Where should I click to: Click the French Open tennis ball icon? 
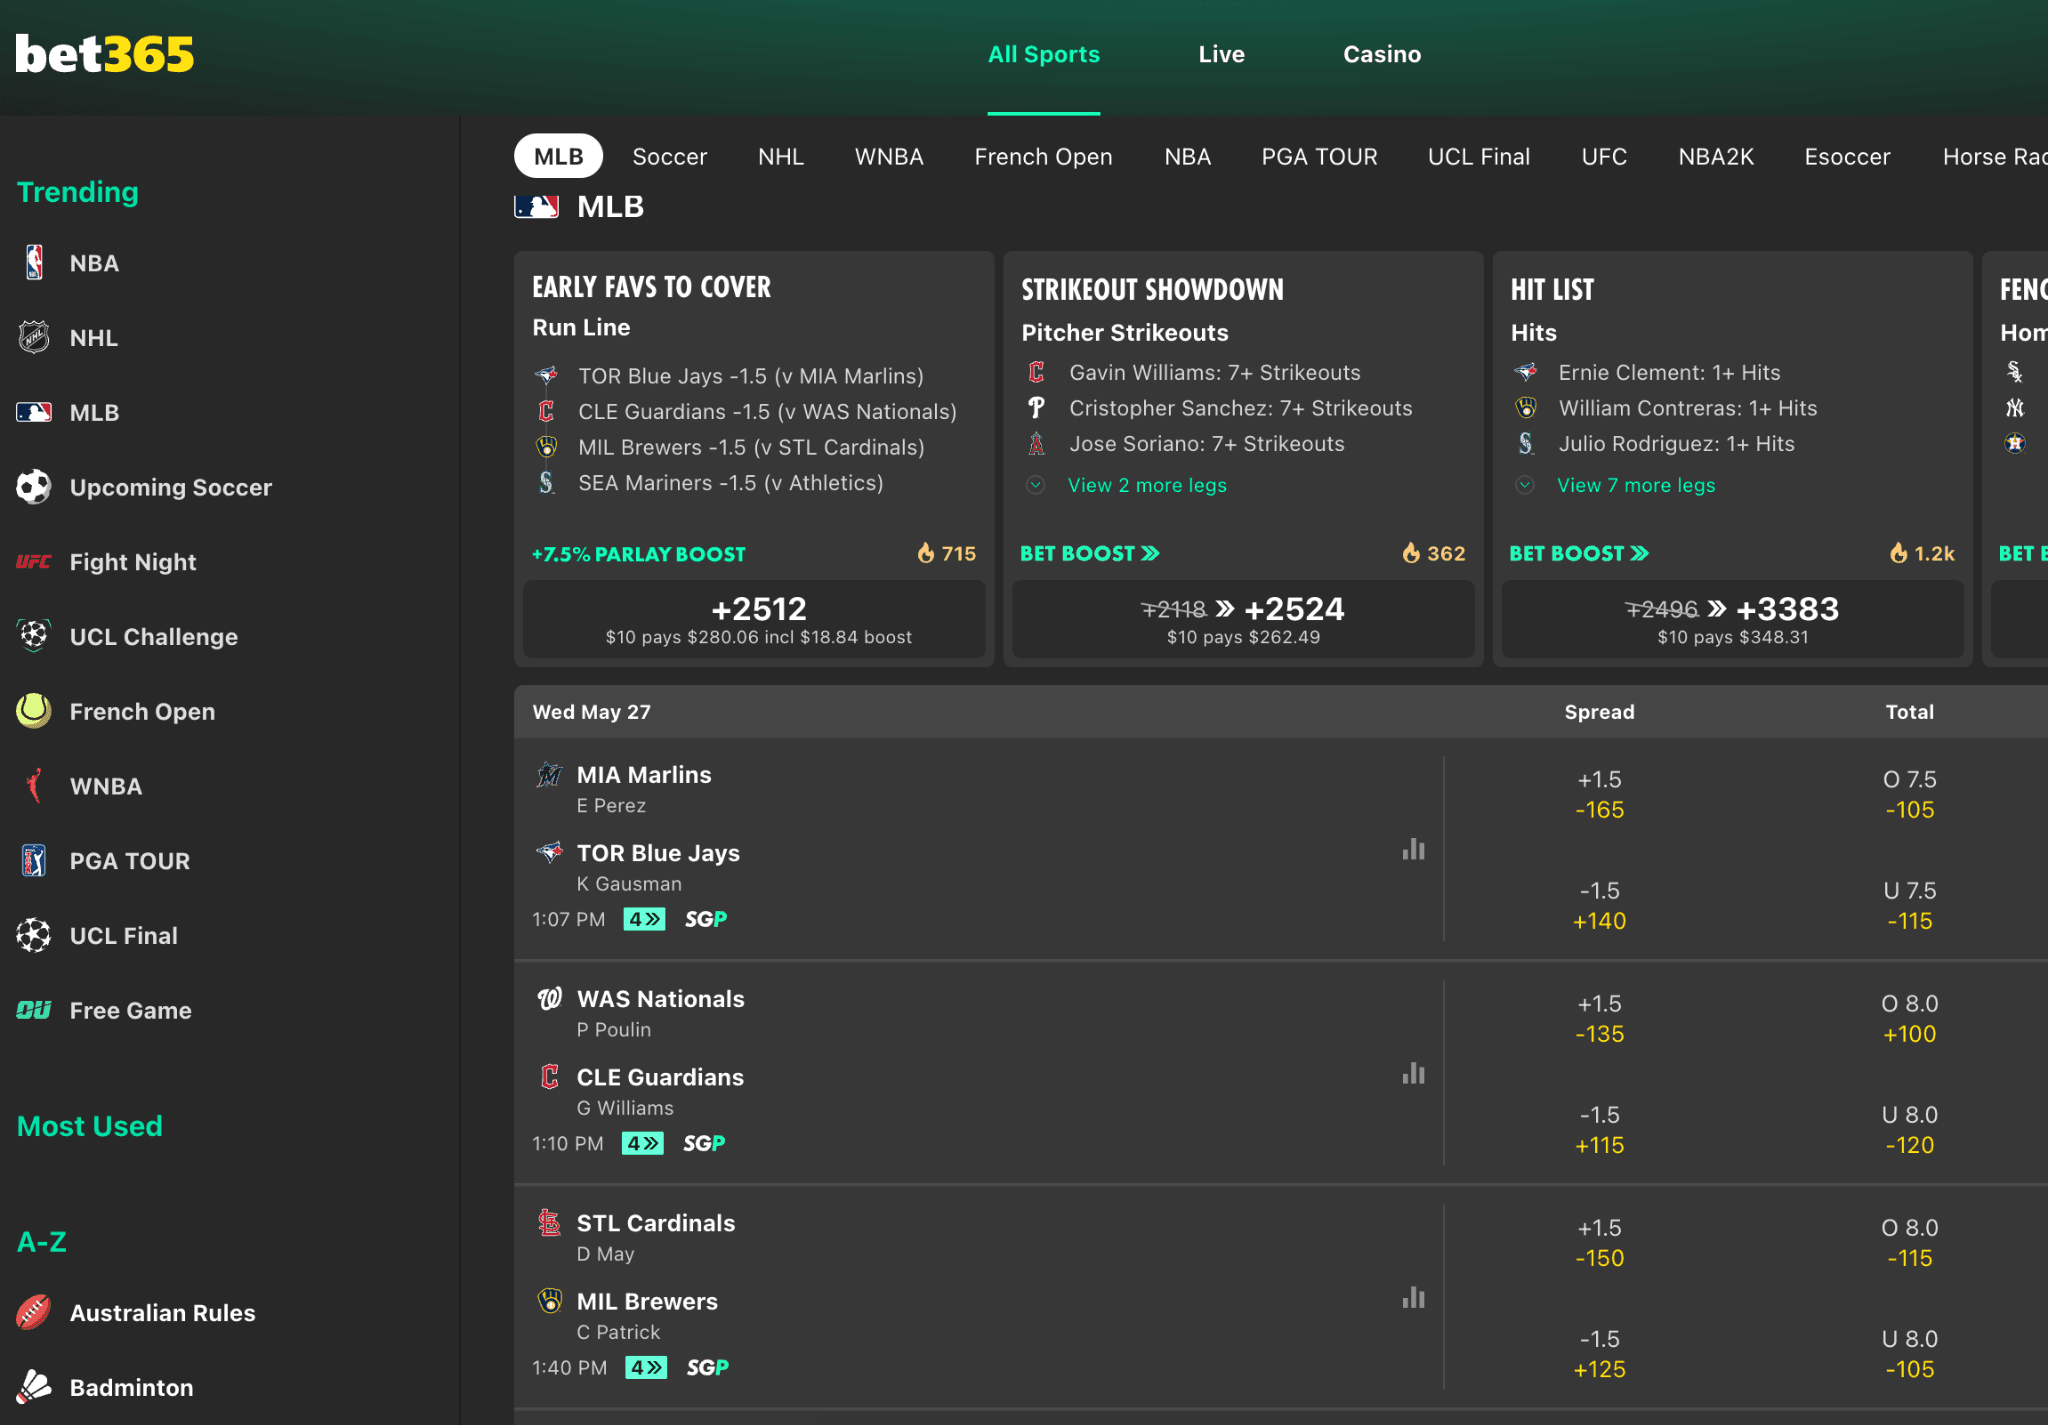(34, 711)
